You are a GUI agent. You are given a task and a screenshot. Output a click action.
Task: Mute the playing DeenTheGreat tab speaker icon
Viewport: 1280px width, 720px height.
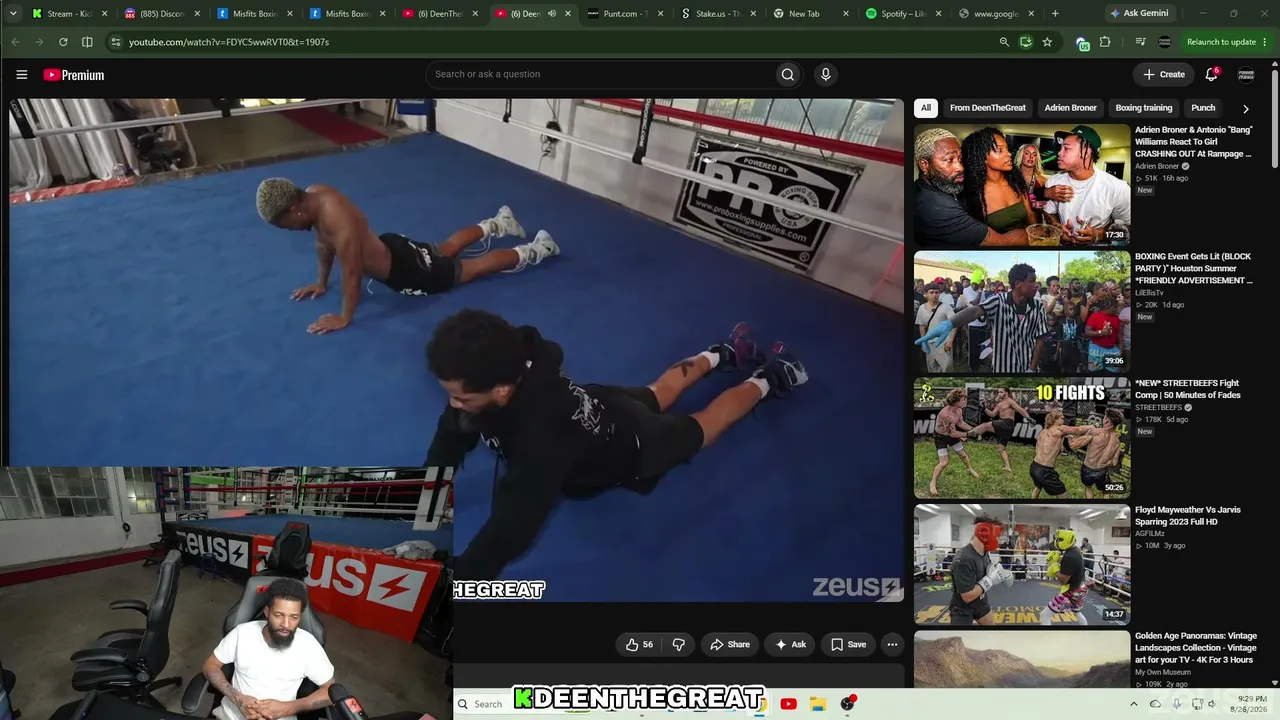coord(552,14)
